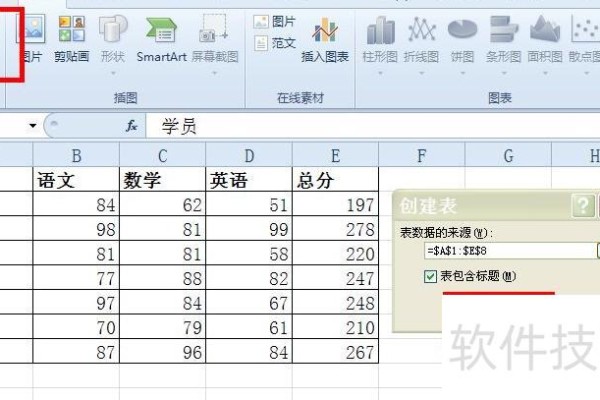The width and height of the screenshot is (600, 400).
Task: Open the Clip Art (剪贴画) tool
Action: 72,38
